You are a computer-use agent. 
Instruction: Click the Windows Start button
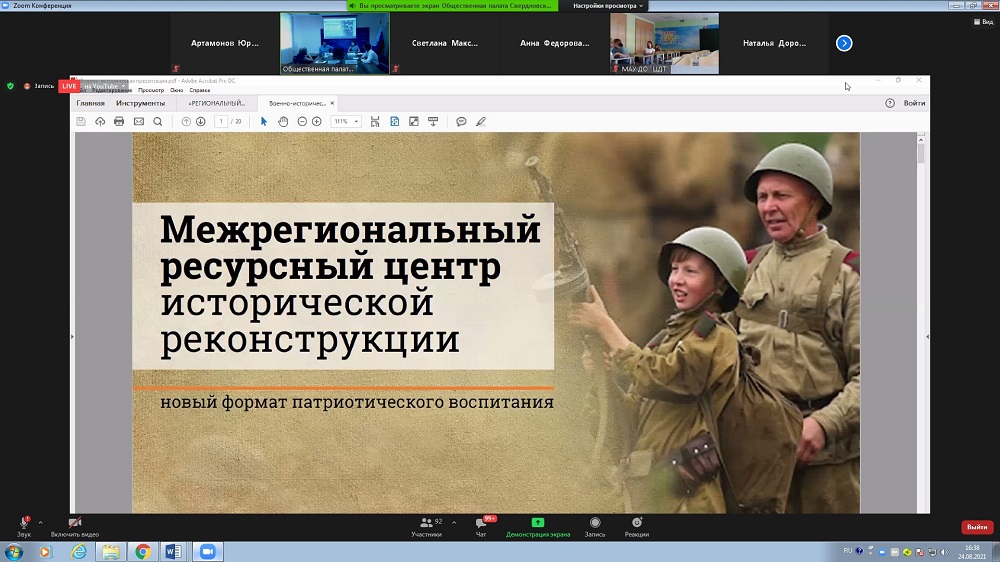click(13, 551)
